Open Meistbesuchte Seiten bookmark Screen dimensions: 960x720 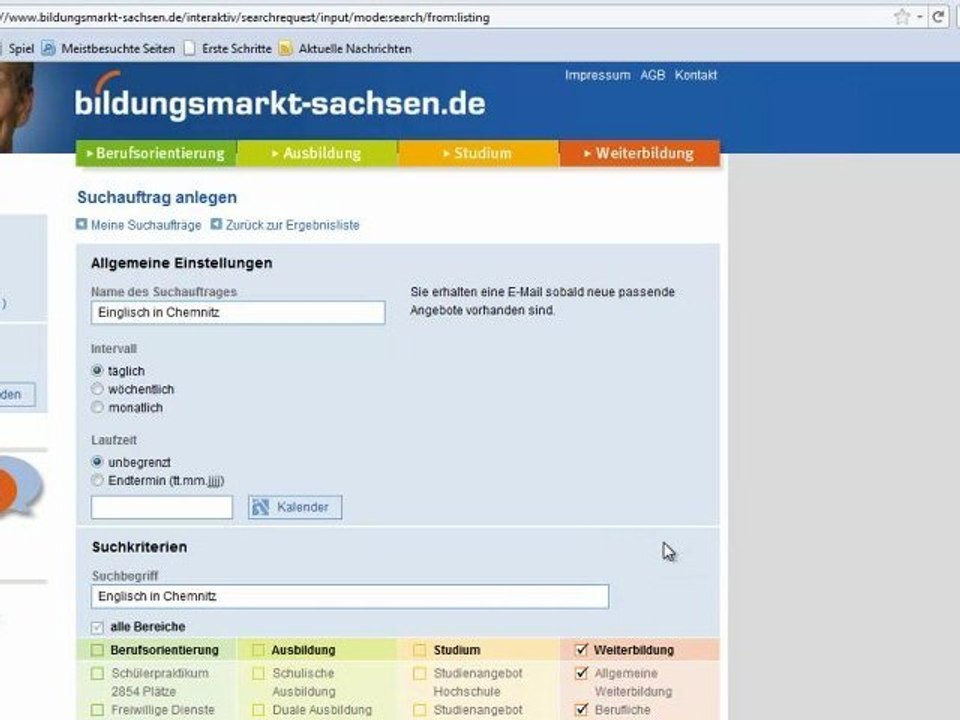coord(108,48)
